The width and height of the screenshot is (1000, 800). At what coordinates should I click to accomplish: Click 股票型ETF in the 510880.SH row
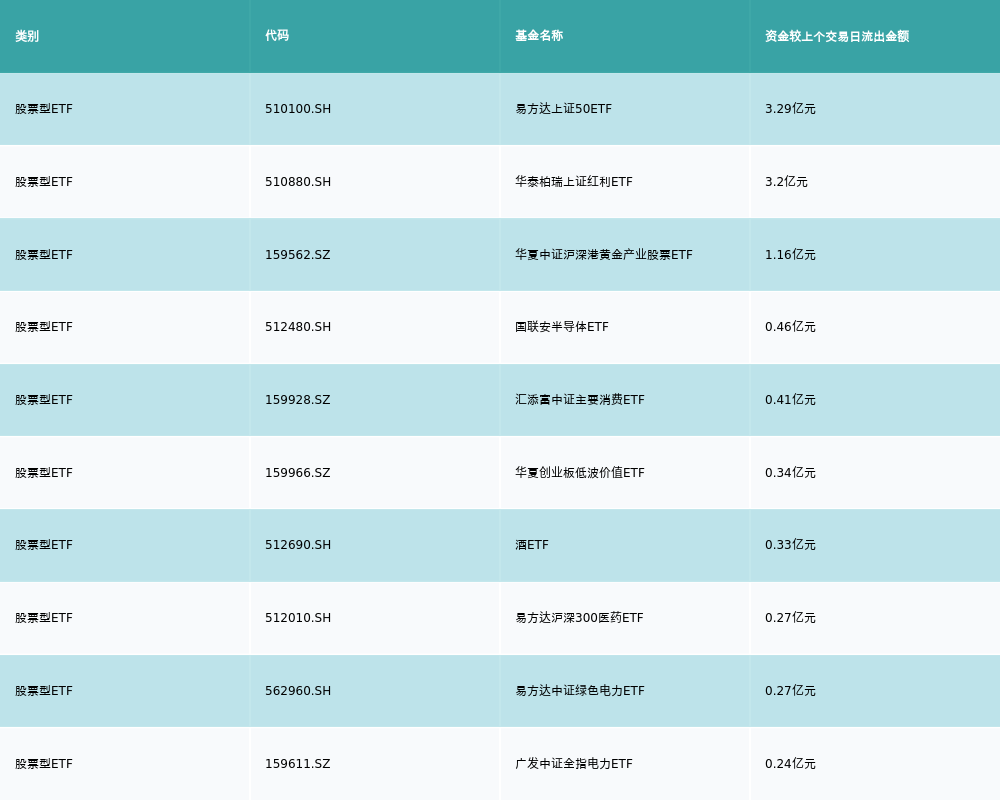pyautogui.click(x=44, y=182)
